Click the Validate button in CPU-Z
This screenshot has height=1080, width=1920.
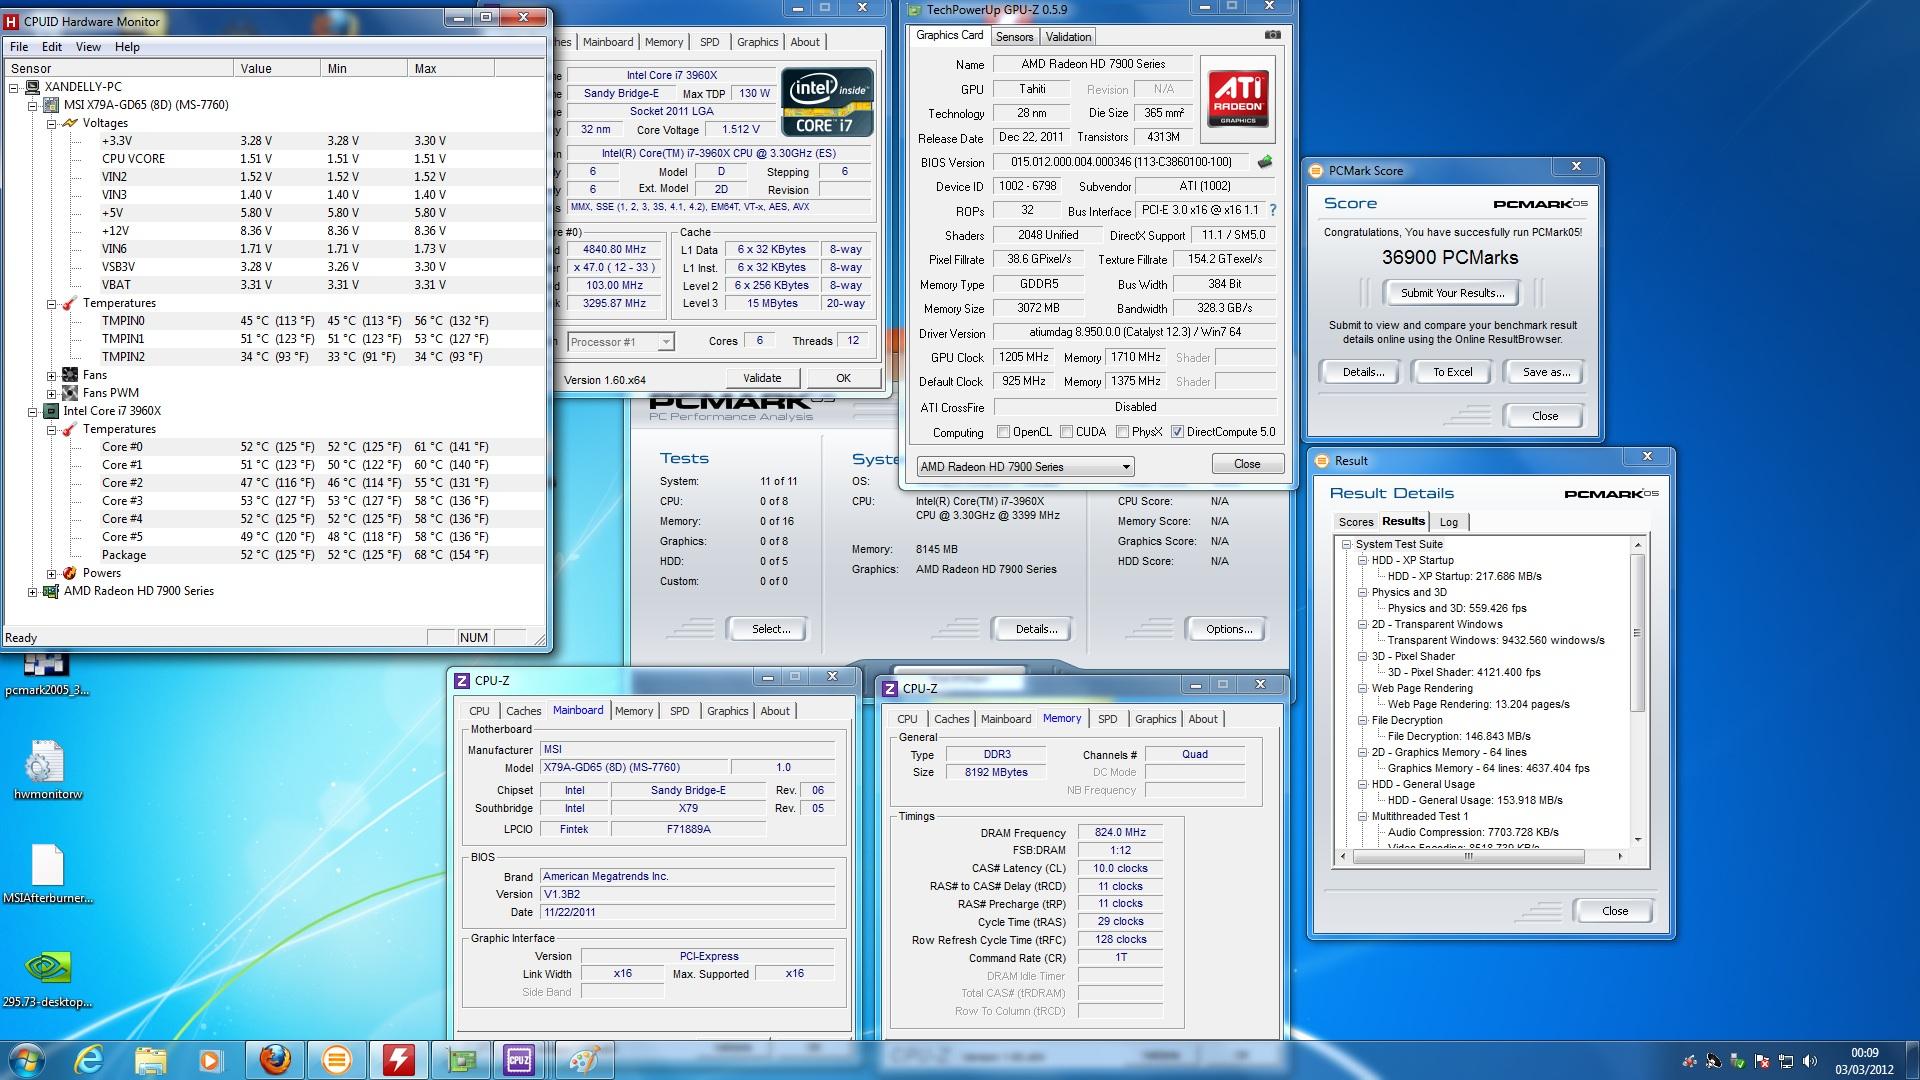762,378
